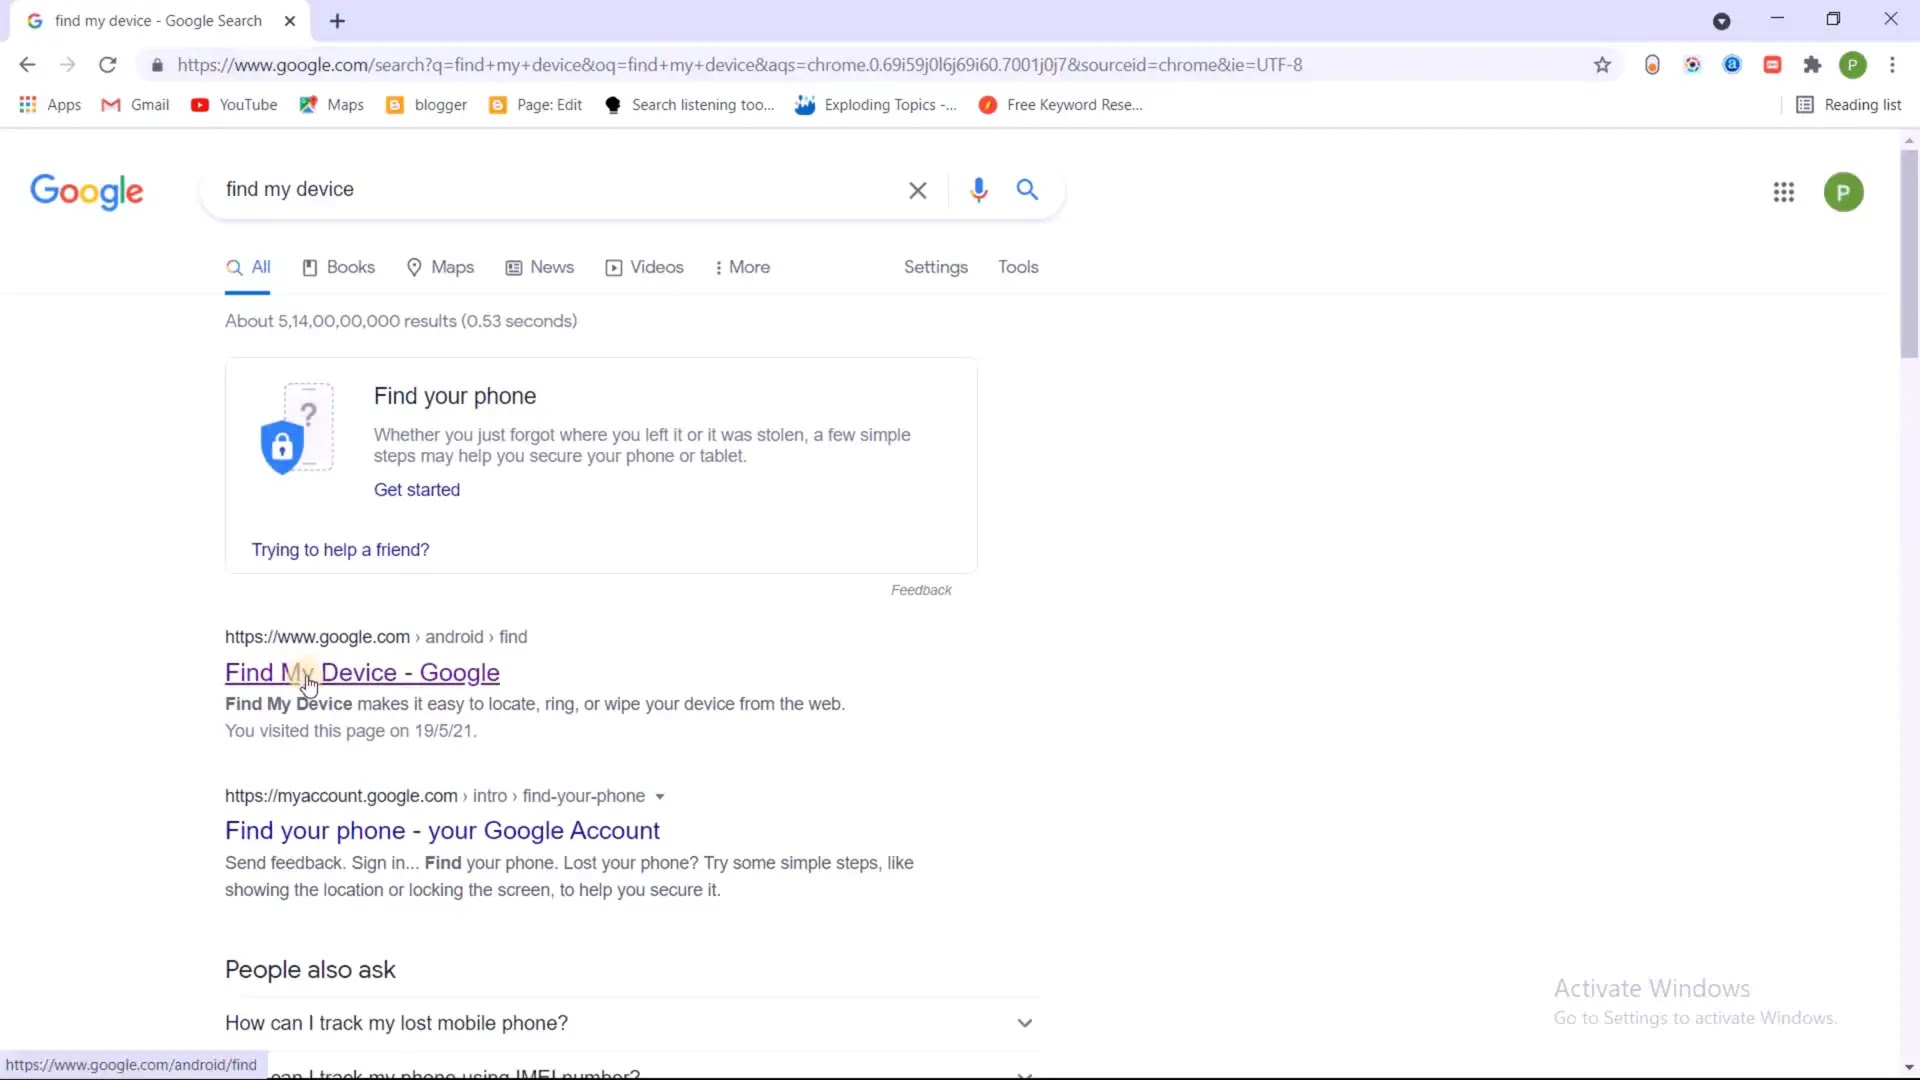Open the Google apps grid
1920x1080 pixels.
click(1783, 192)
